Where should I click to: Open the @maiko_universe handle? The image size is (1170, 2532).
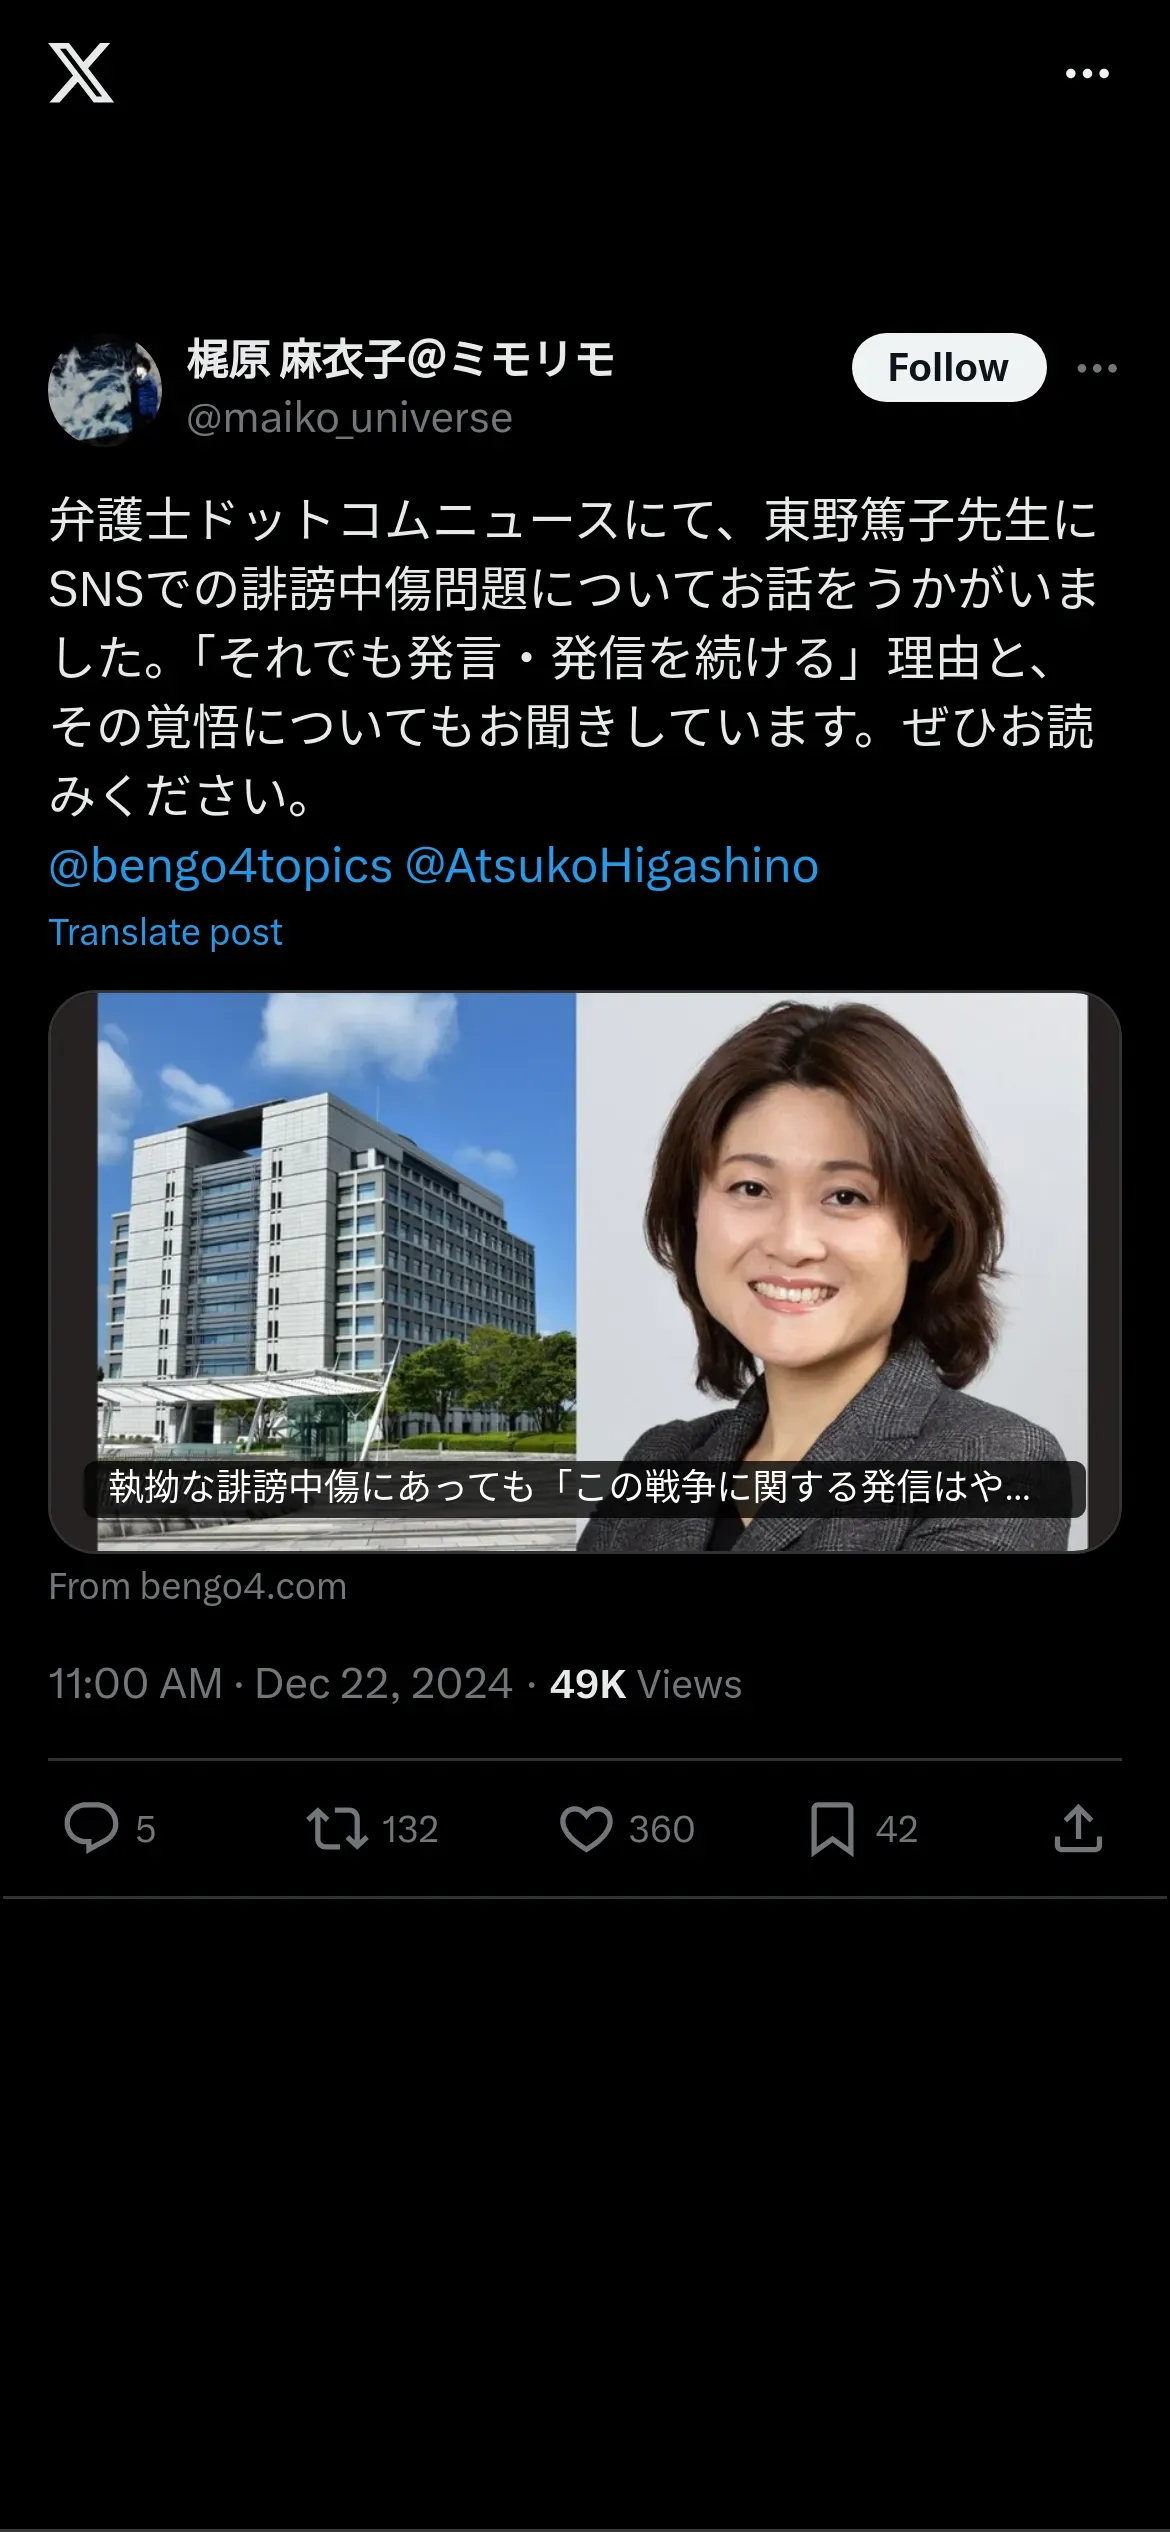tap(349, 418)
